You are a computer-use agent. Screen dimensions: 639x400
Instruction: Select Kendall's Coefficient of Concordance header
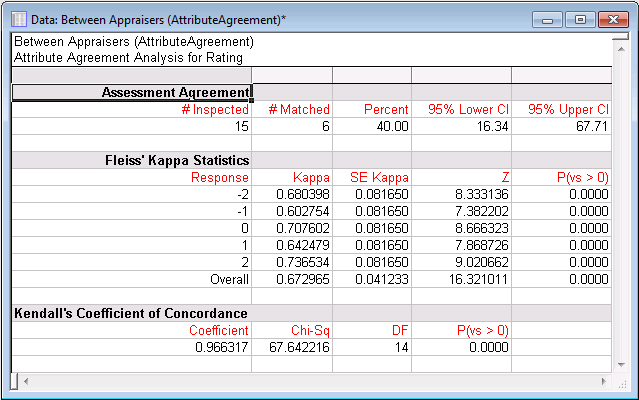click(x=132, y=313)
